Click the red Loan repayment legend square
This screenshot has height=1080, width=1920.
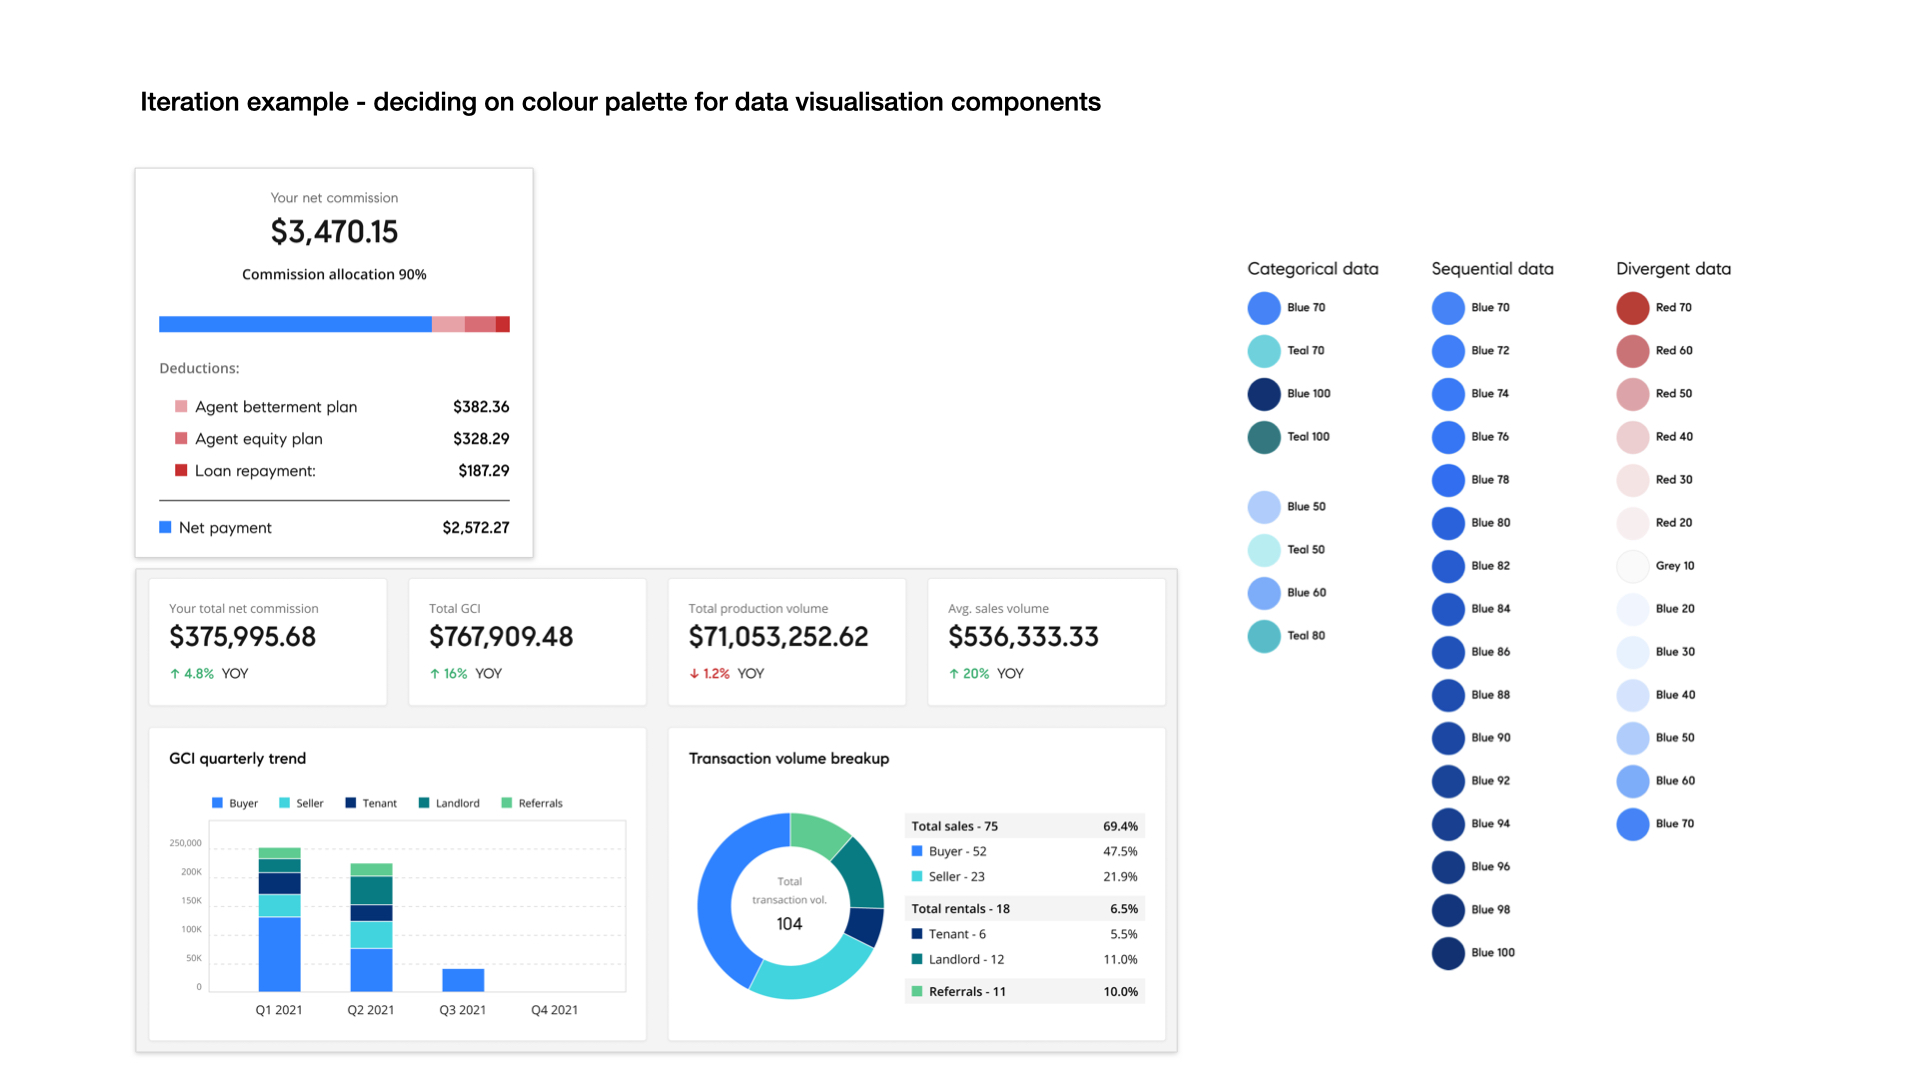coord(181,470)
